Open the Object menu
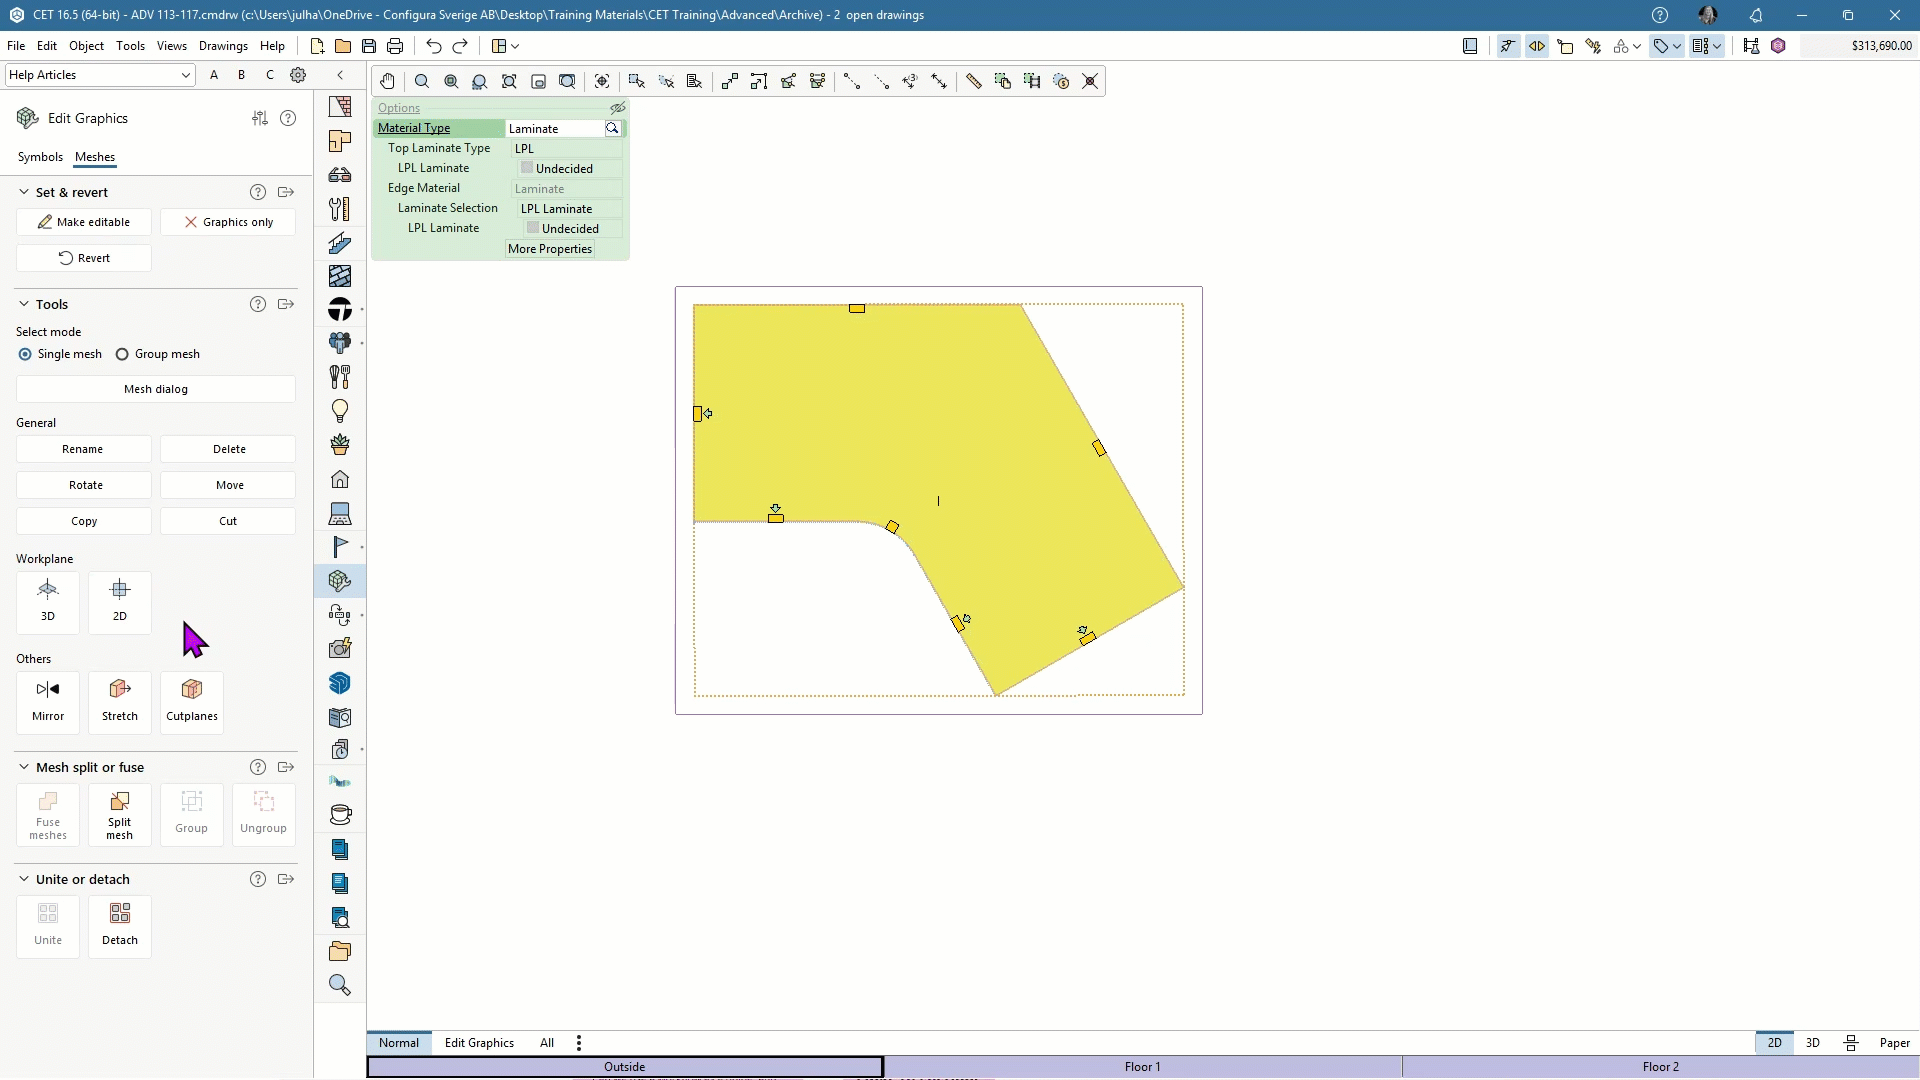Screen dimensions: 1920x1080 [86, 46]
